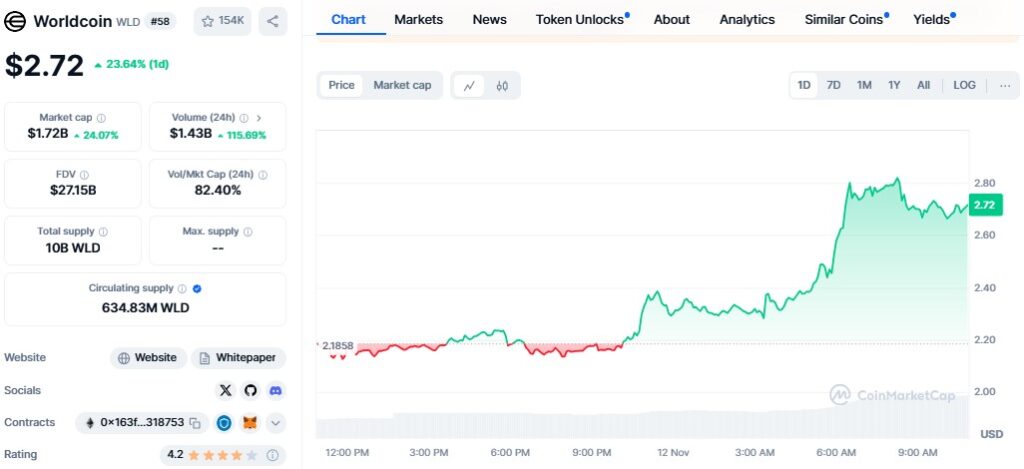The height and width of the screenshot is (469, 1024).
Task: Open Worldcoin's Discord icon
Action: pyautogui.click(x=276, y=391)
